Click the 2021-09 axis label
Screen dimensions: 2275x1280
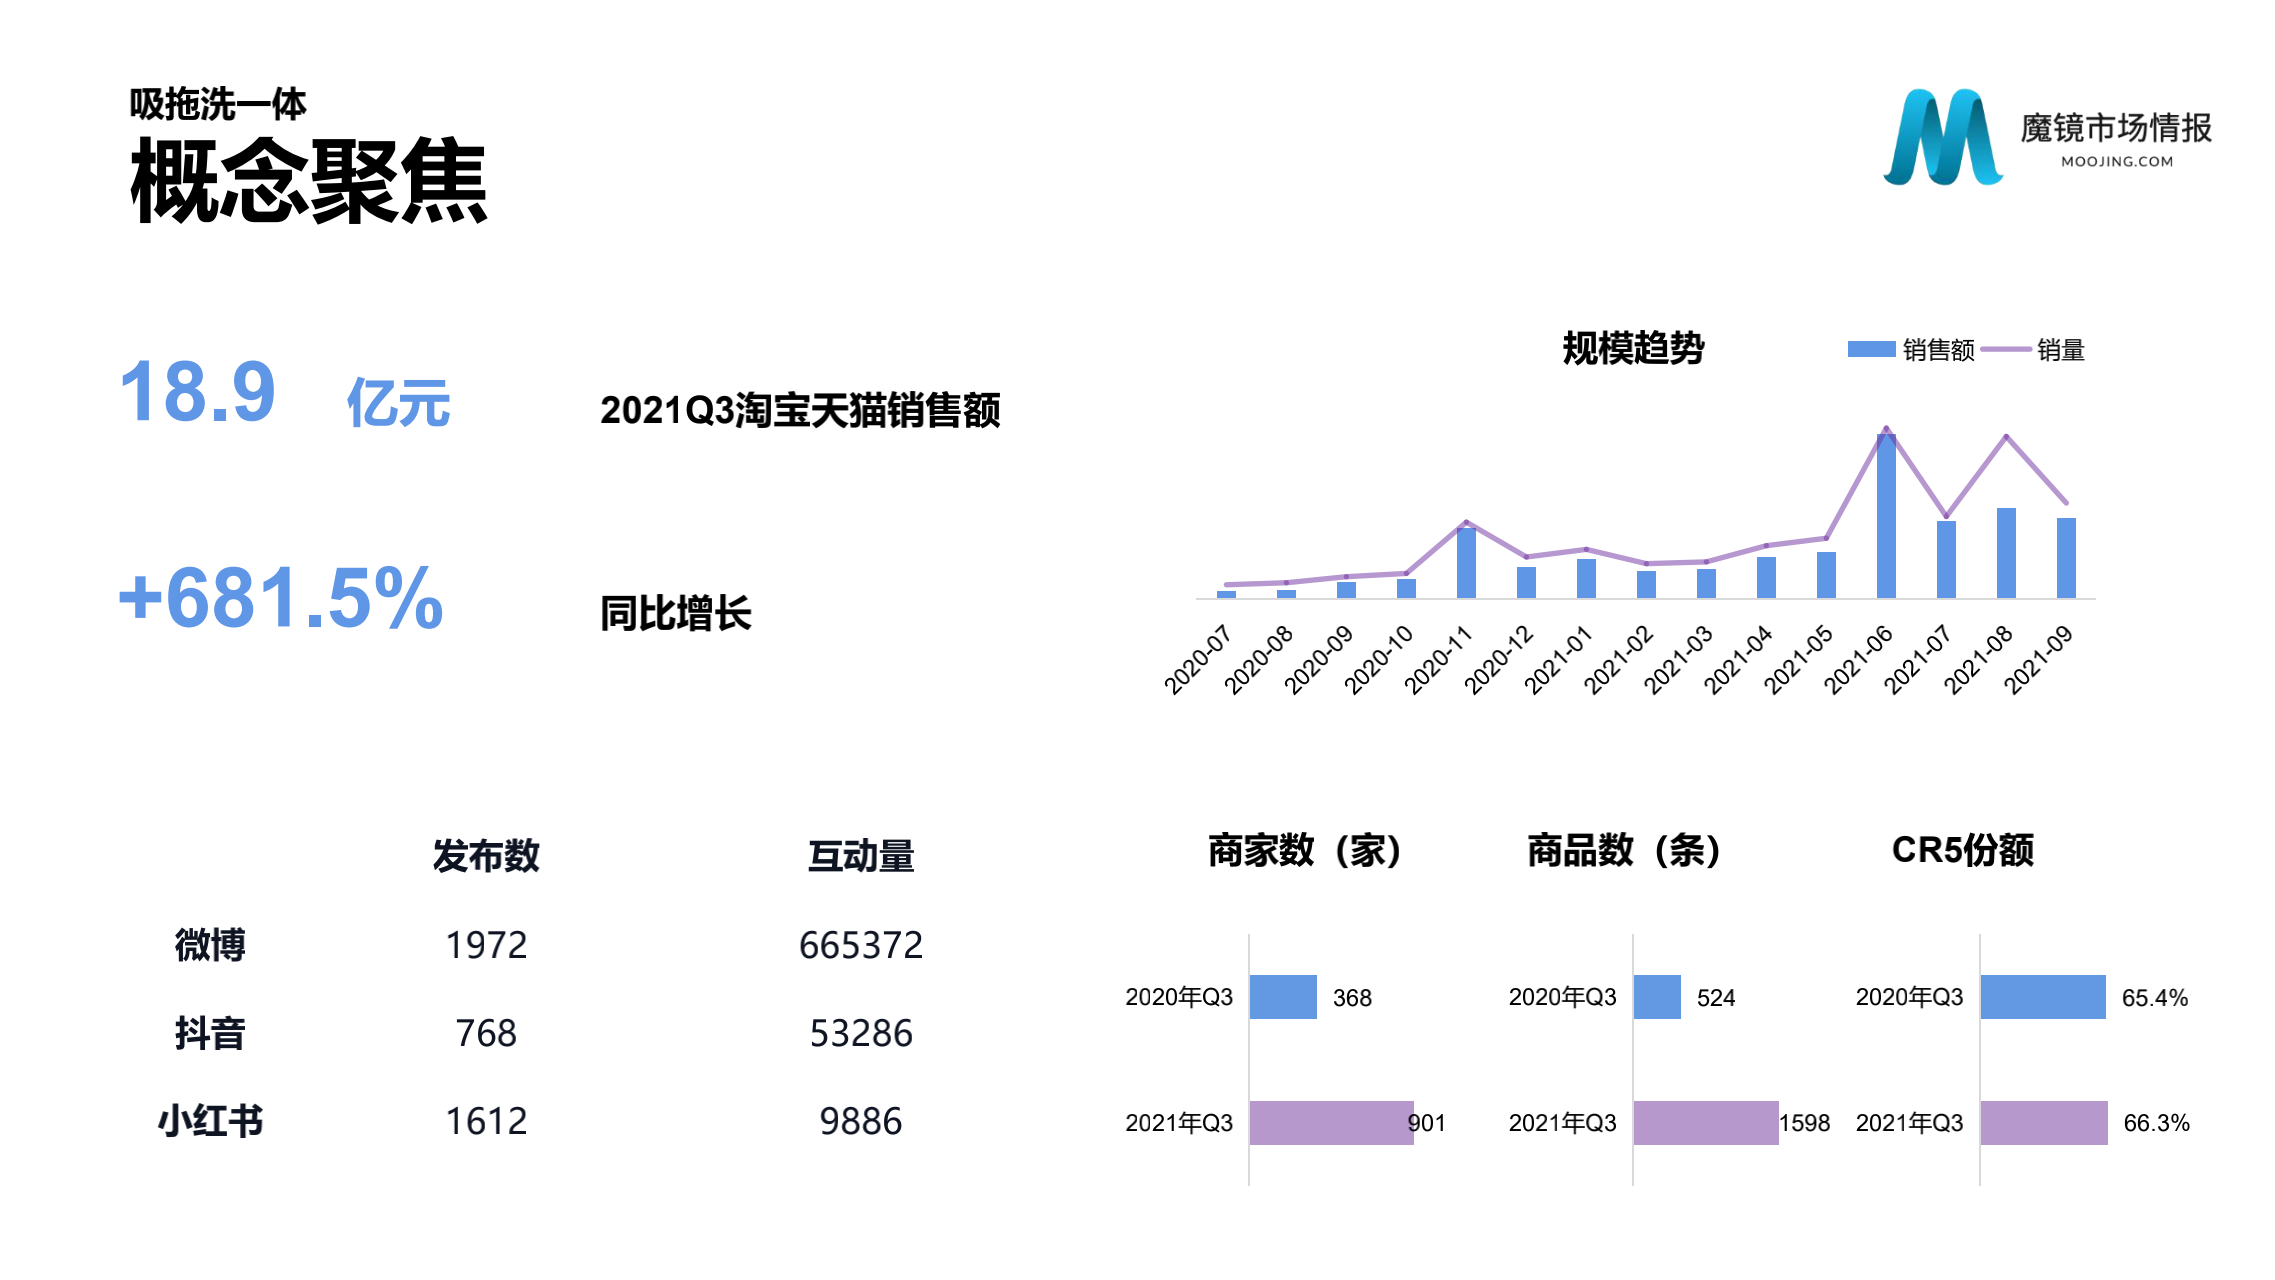[x=2039, y=660]
